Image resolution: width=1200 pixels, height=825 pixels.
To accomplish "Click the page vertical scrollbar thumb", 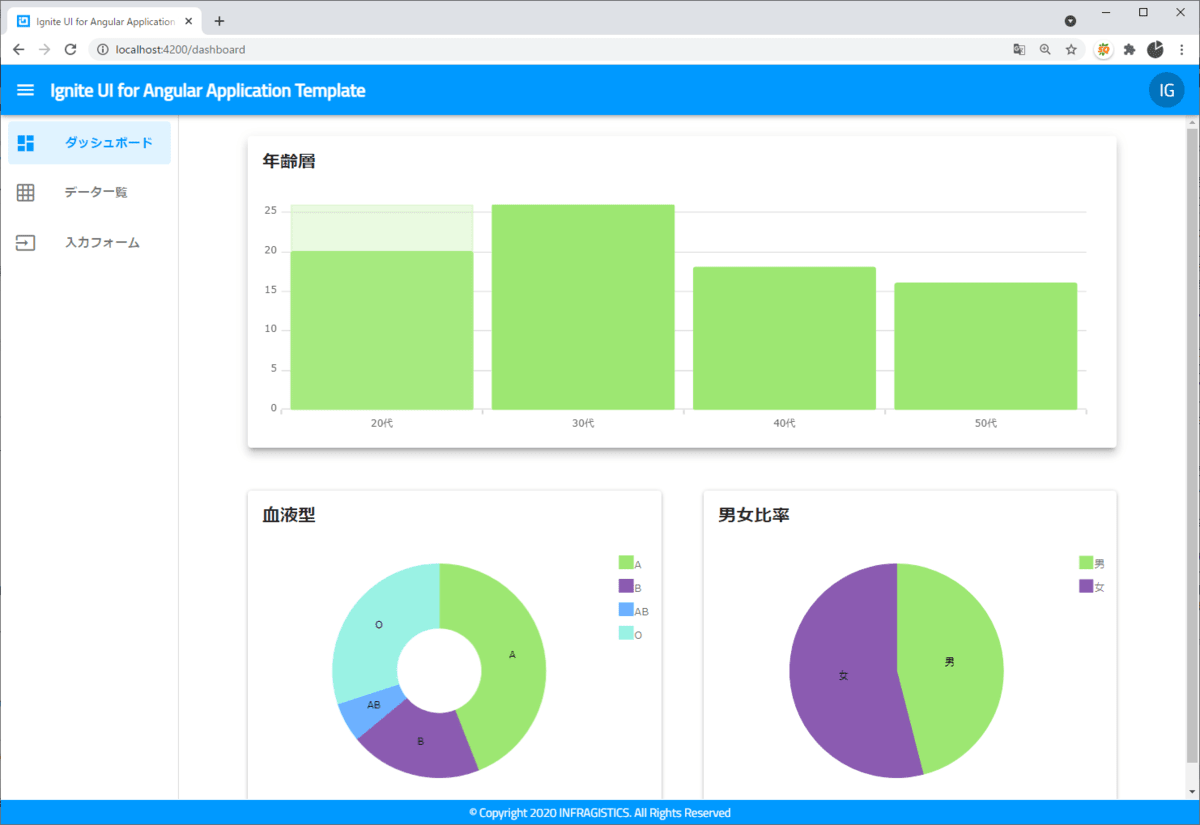I will 1192,445.
